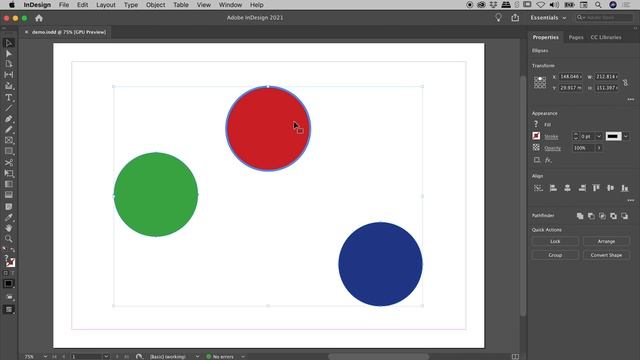
Task: Select the Content Collector tool
Action: [9, 86]
